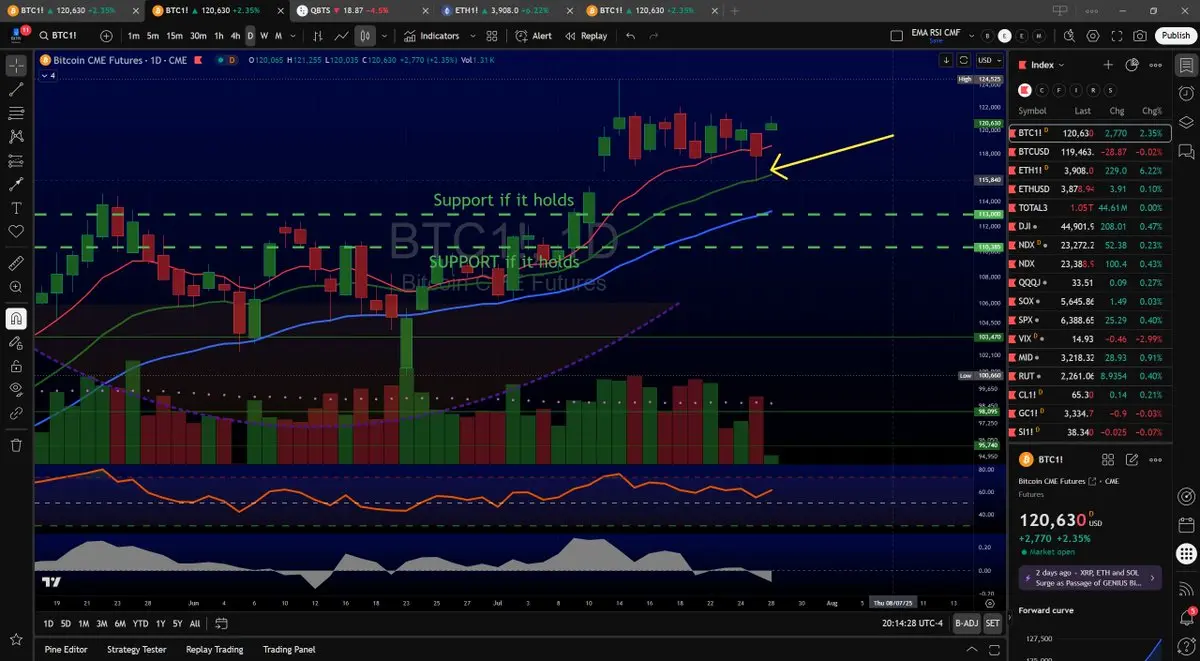The image size is (1200, 661).
Task: Start bar Replay mode
Action: (x=586, y=35)
